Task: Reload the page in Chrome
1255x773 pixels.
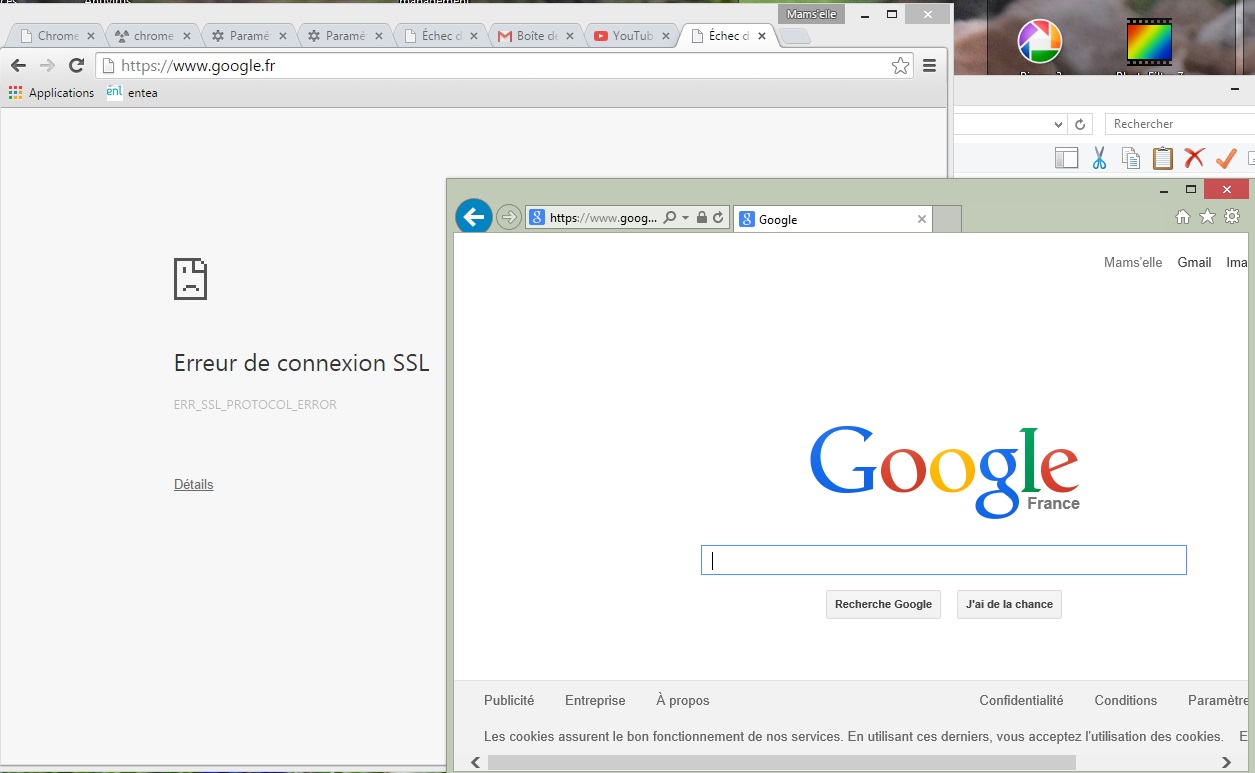Action: [76, 66]
